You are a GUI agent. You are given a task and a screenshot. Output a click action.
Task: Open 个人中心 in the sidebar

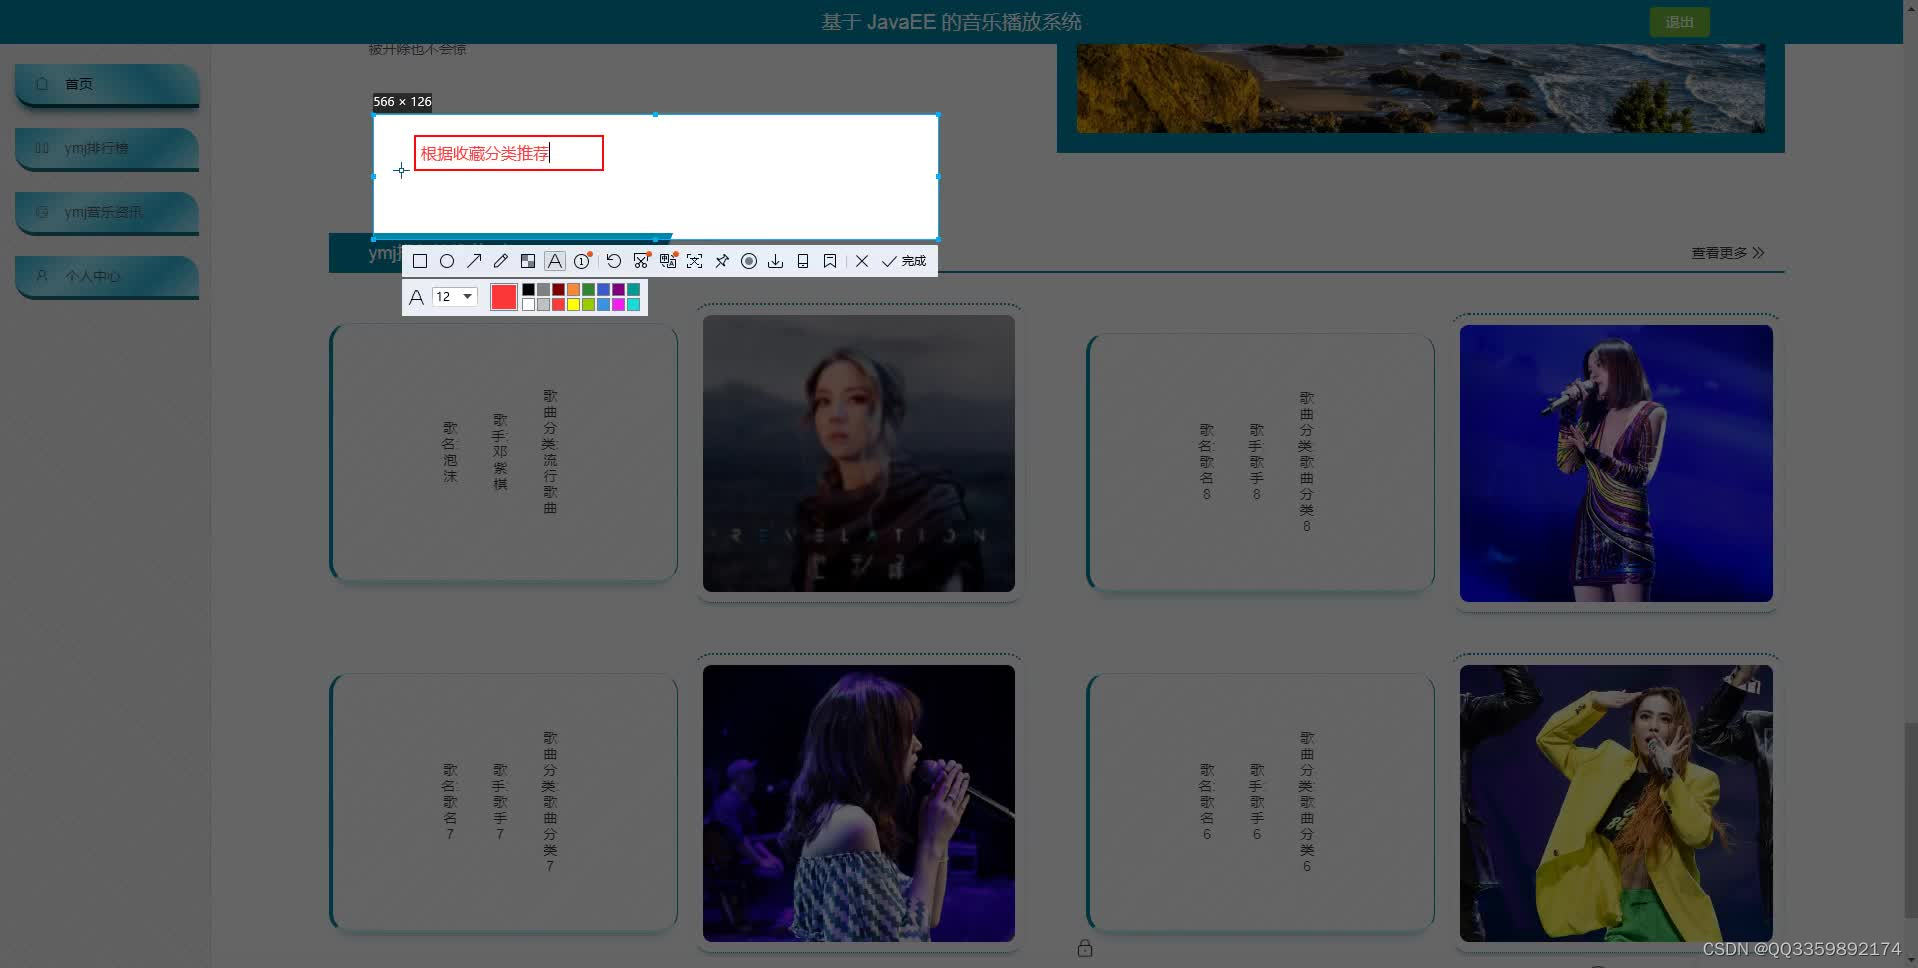point(107,277)
